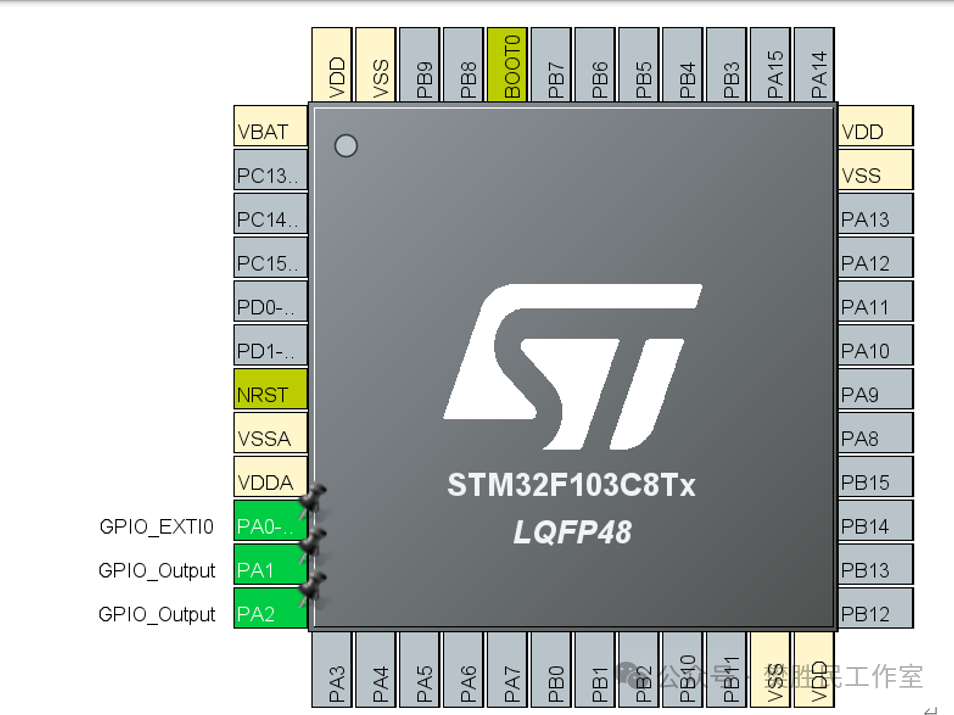
Task: Click the pushpin icon on pin PA2
Action: tap(313, 588)
